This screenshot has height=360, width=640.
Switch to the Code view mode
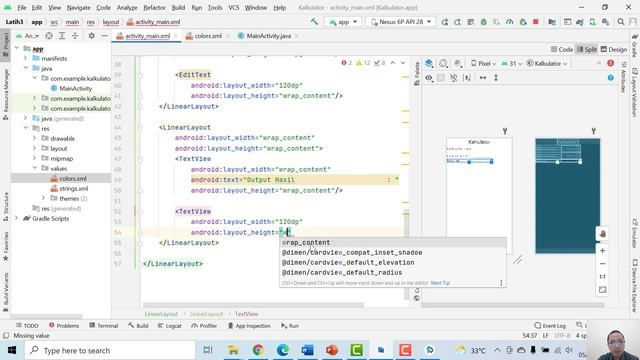(562, 49)
